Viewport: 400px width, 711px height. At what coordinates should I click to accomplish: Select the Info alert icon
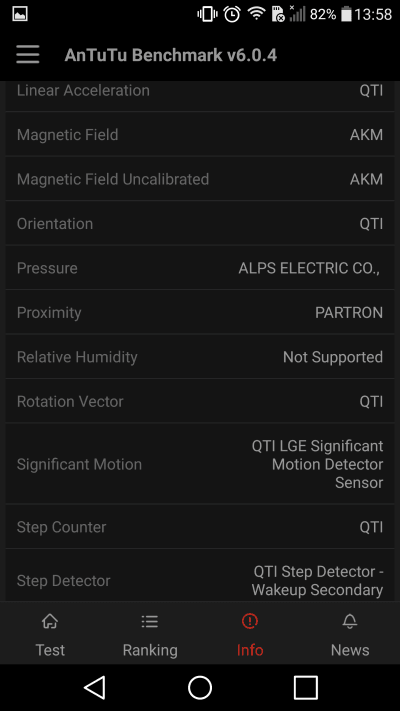click(250, 621)
